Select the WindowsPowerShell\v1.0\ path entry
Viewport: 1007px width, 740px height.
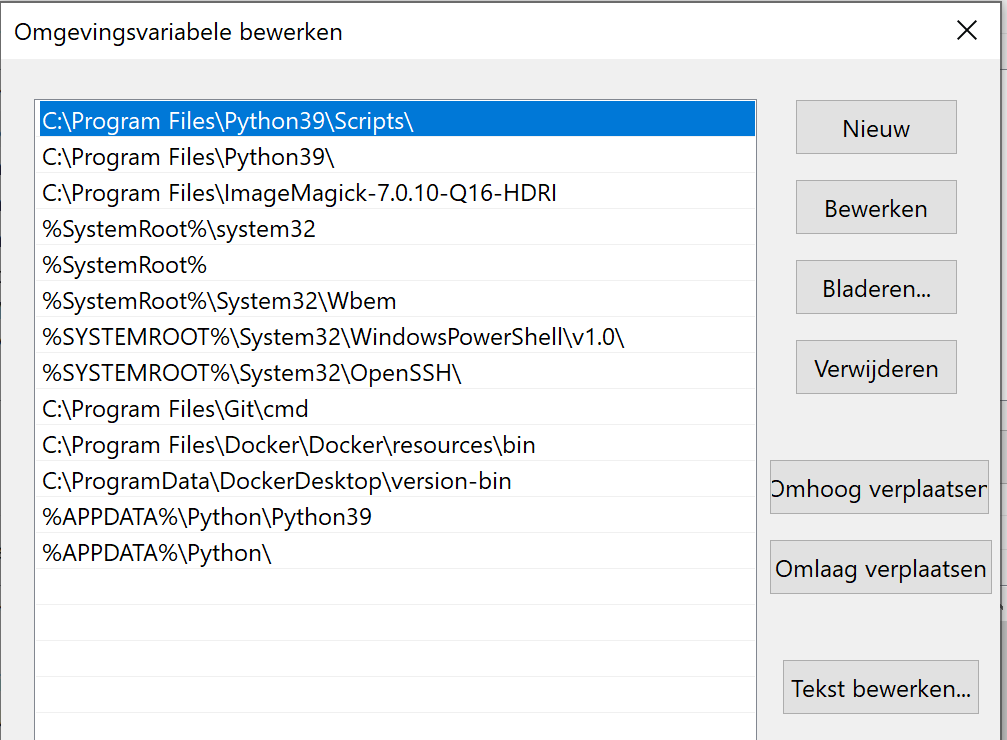[333, 337]
